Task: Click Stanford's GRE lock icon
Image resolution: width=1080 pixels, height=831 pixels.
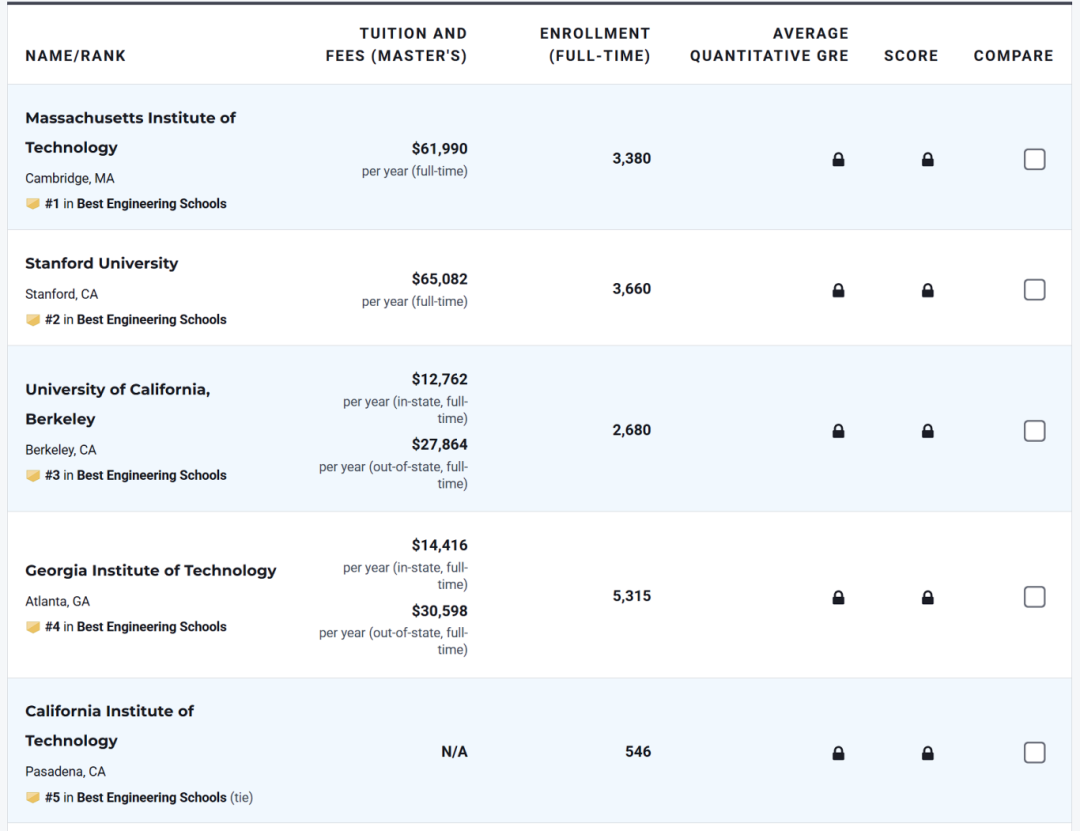Action: tap(838, 290)
